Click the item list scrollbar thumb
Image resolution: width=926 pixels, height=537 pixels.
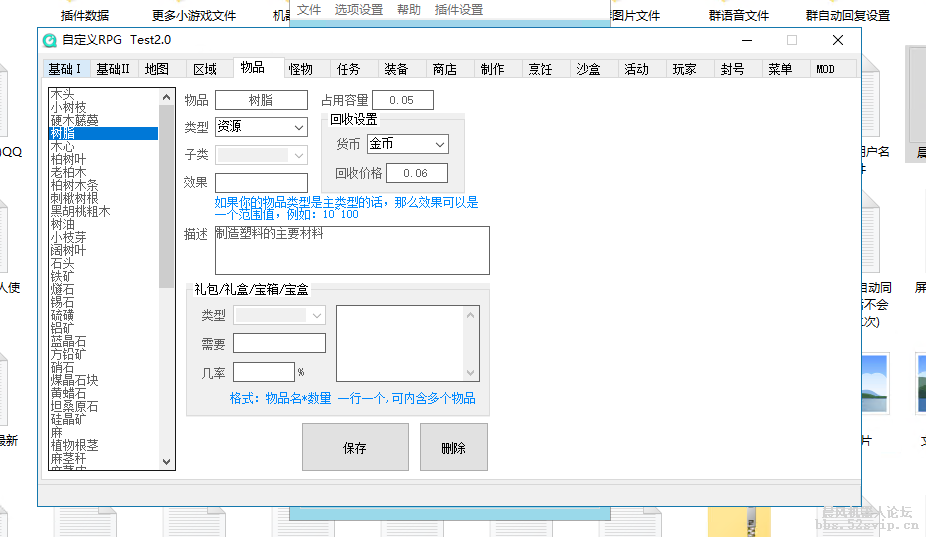pos(167,196)
